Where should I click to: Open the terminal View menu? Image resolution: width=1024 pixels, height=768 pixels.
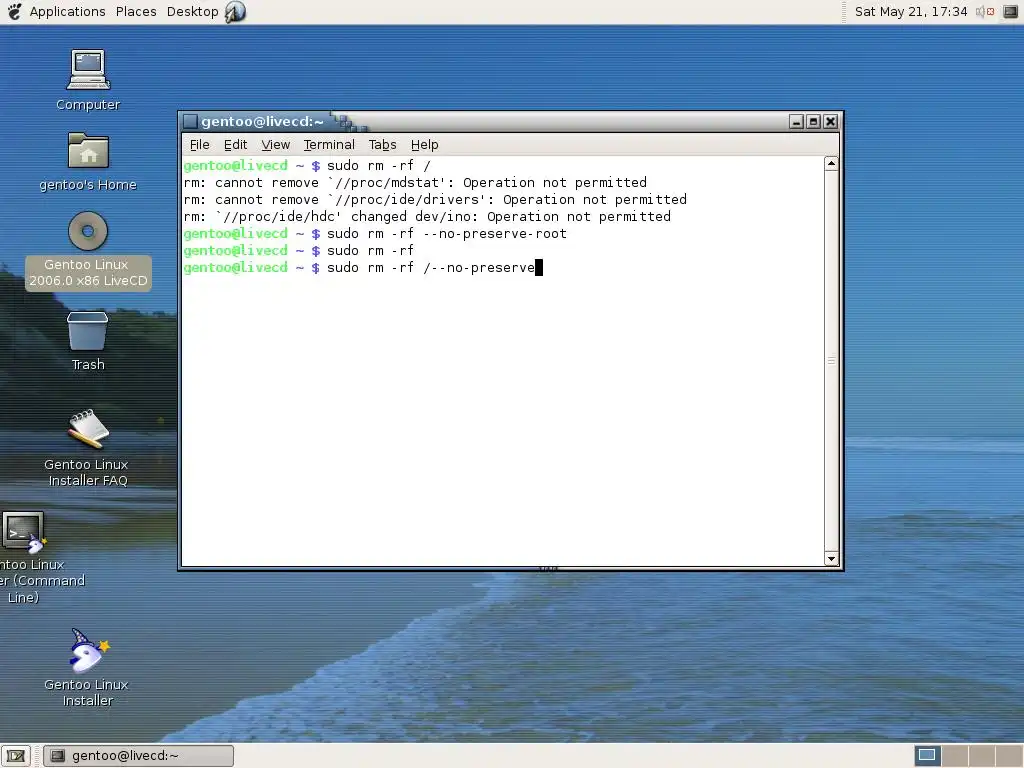coord(276,144)
